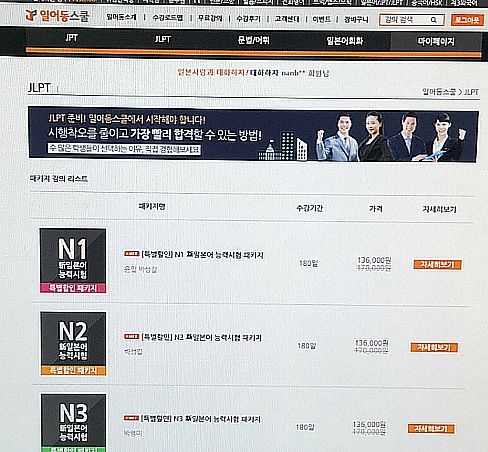Open the 장바구니 cart link
The width and height of the screenshot is (488, 452).
(x=356, y=20)
